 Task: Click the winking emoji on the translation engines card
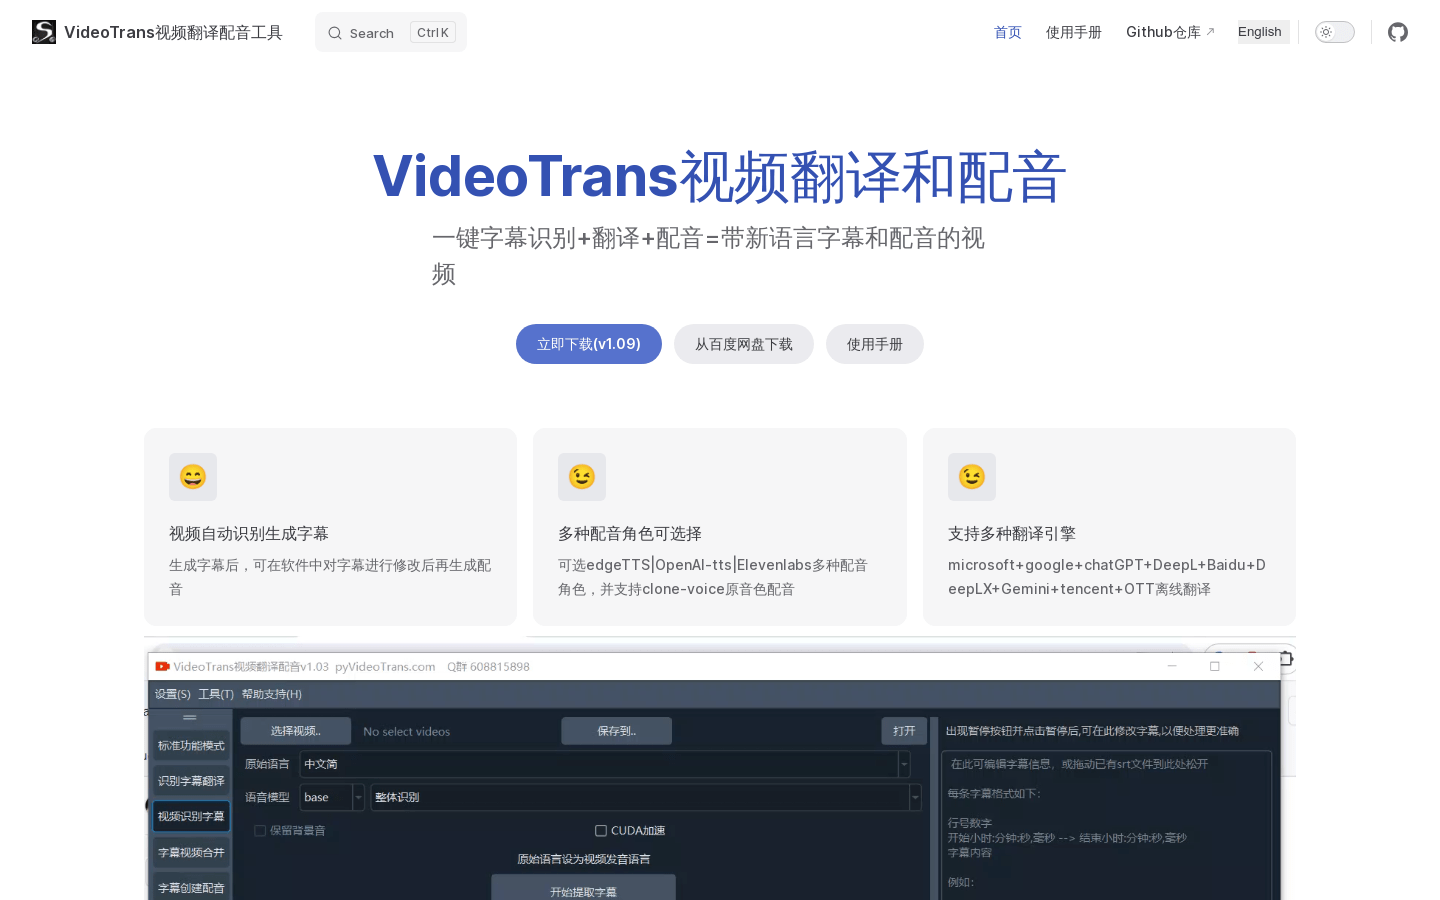(x=971, y=477)
